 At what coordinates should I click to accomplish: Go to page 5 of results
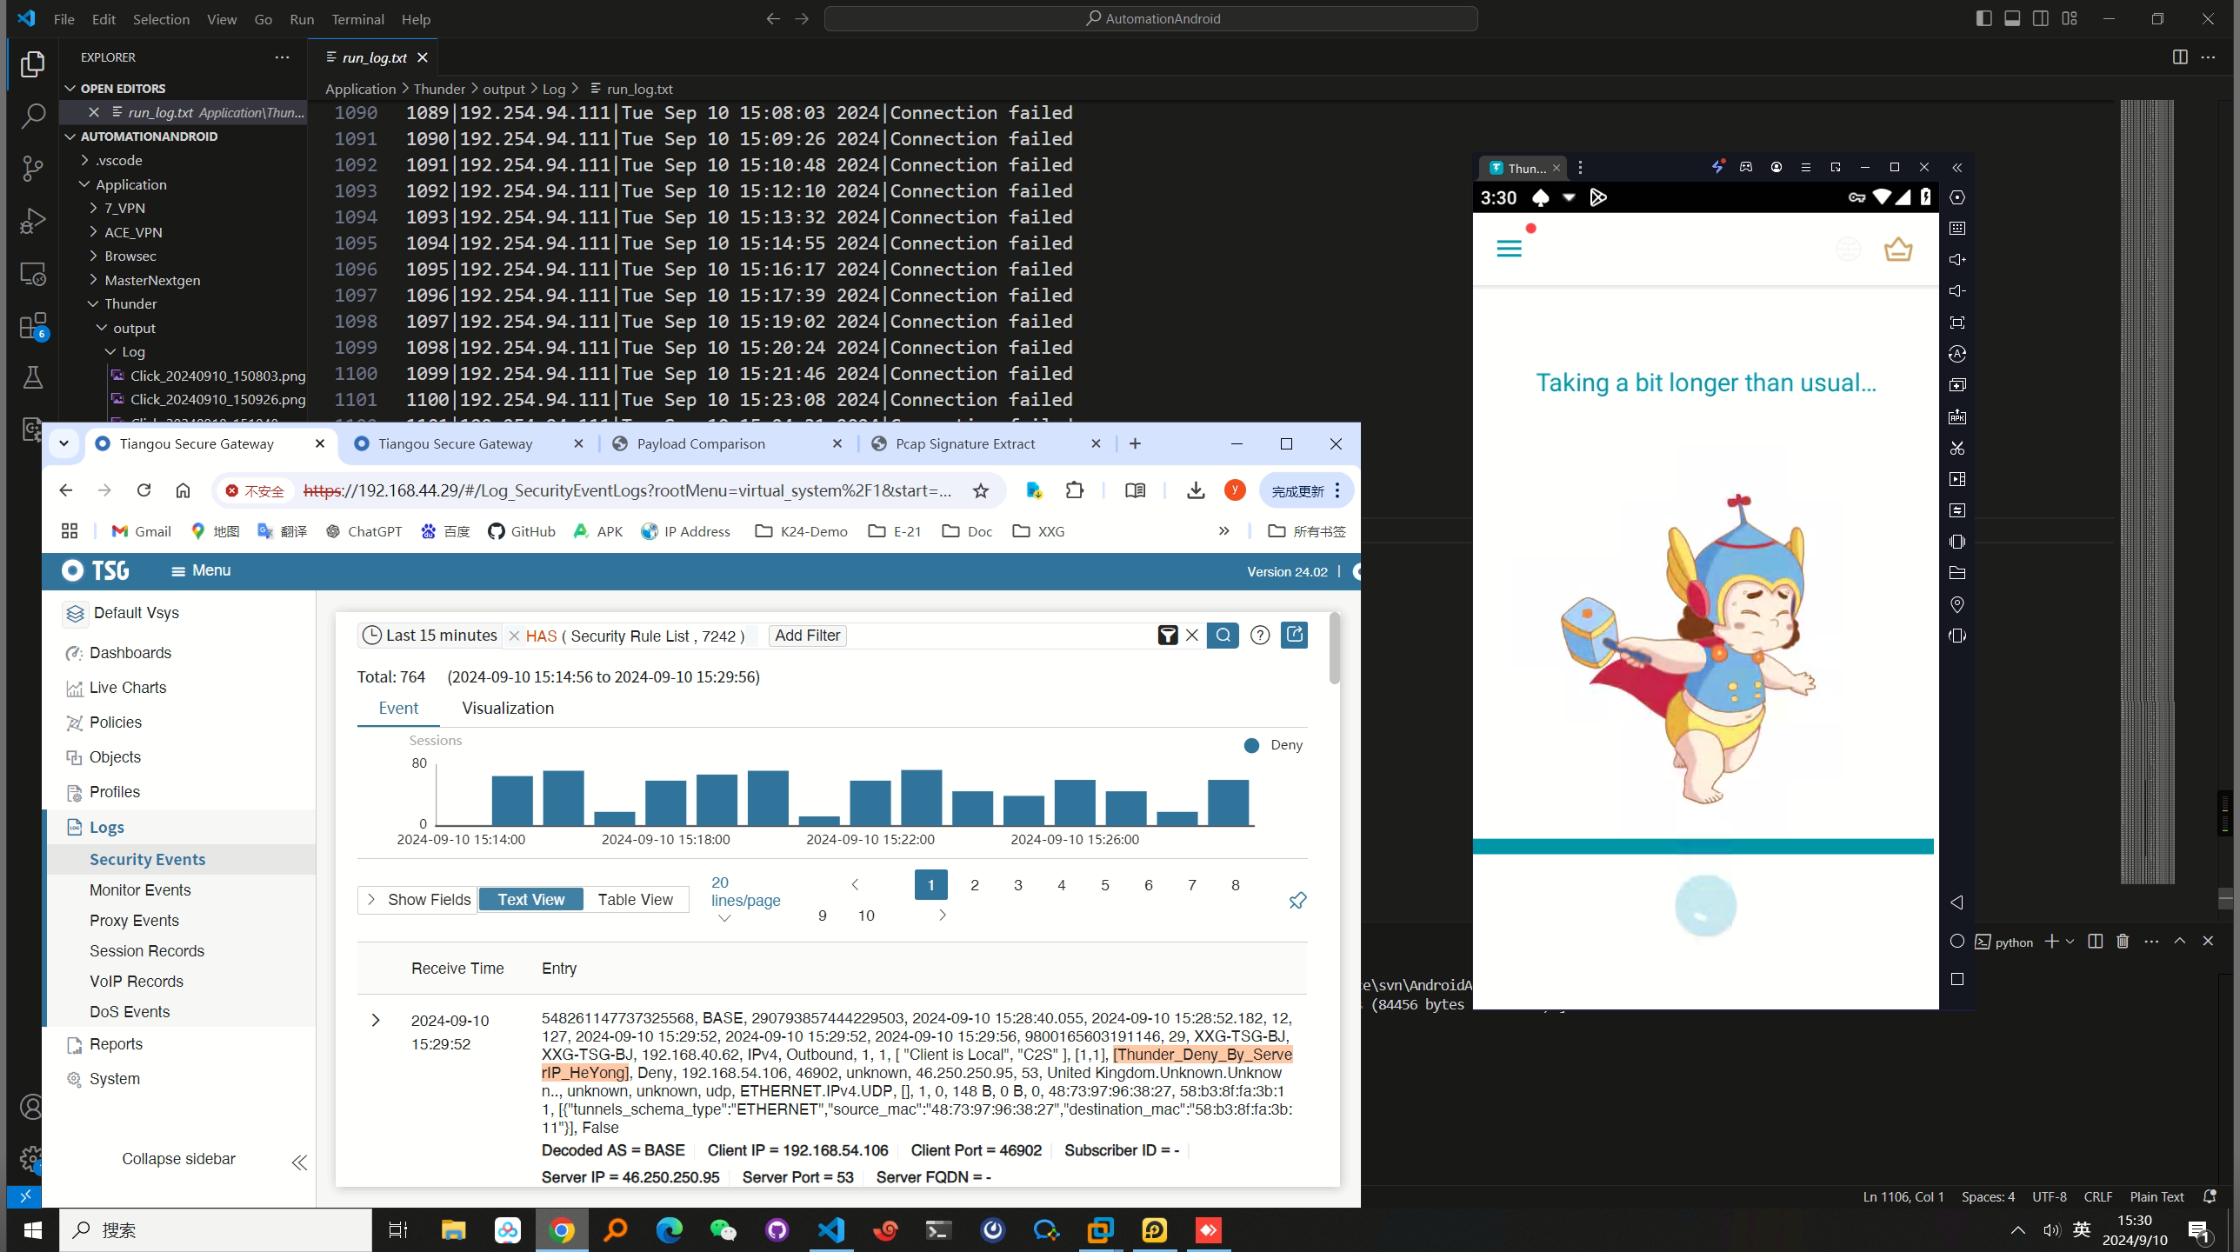click(1104, 885)
